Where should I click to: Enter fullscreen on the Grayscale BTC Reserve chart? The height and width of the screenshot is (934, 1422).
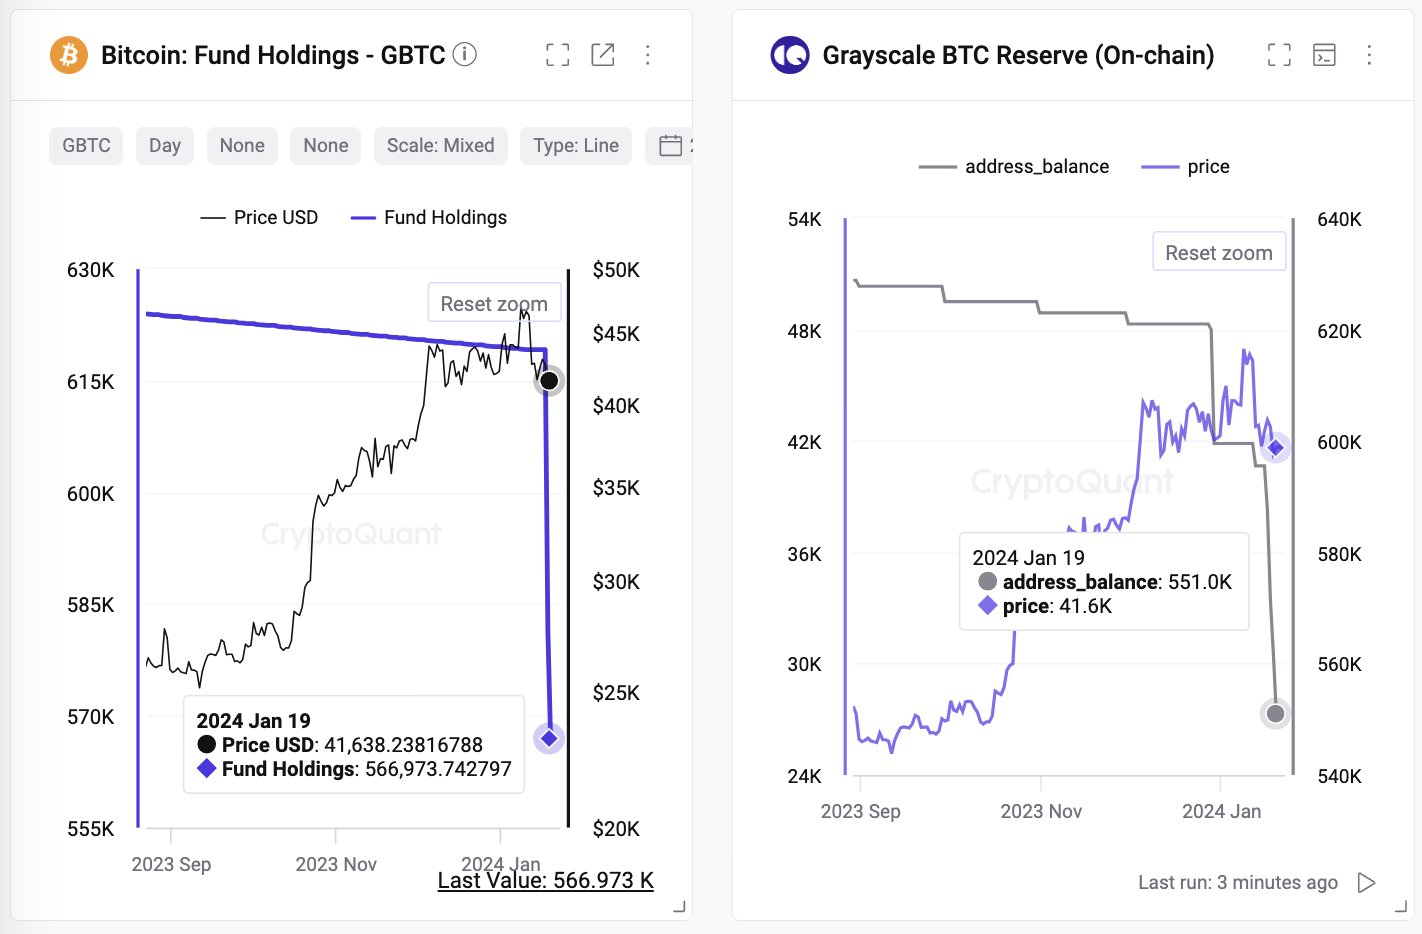[1278, 55]
